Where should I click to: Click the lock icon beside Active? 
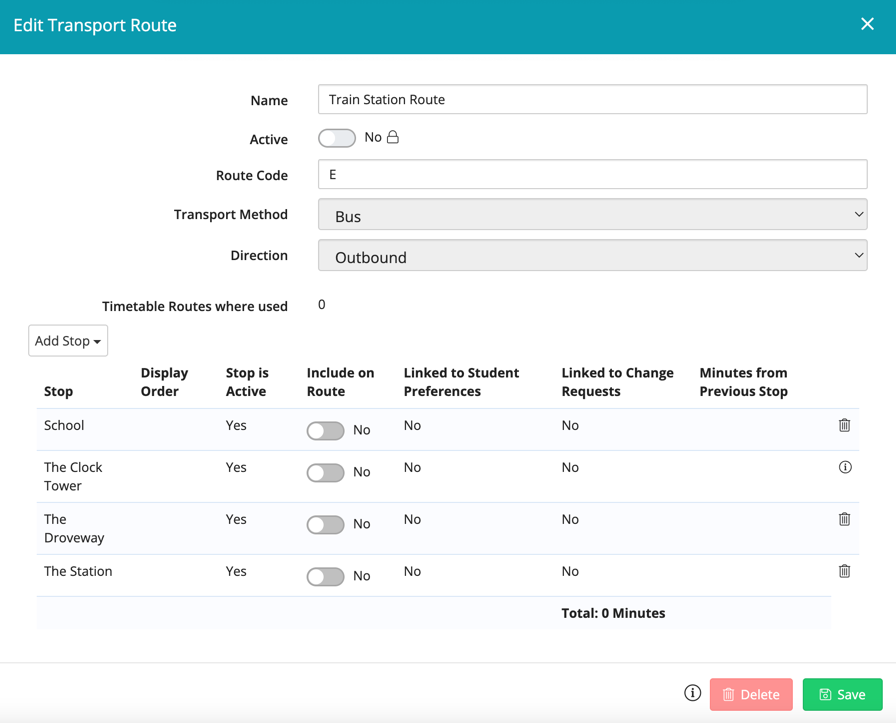tap(393, 138)
